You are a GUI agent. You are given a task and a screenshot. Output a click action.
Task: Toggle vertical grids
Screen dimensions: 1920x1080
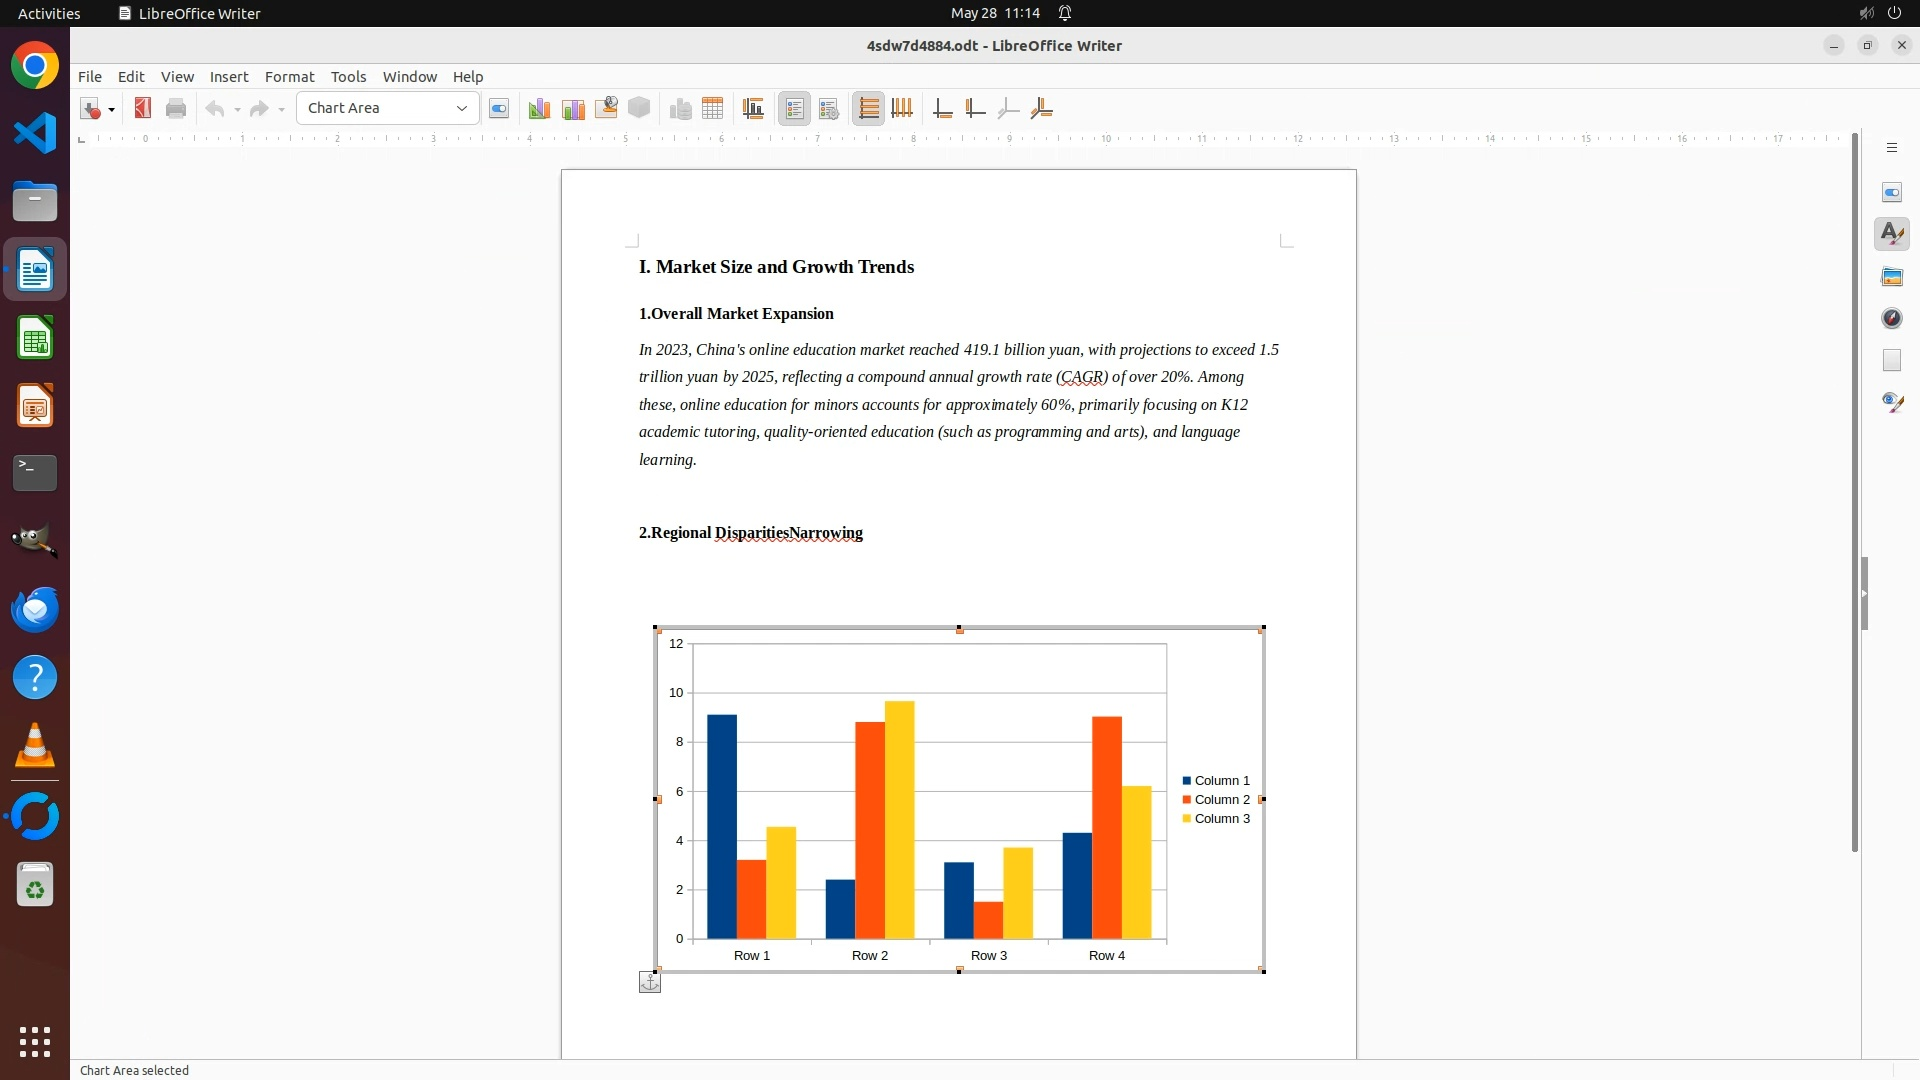click(x=902, y=108)
